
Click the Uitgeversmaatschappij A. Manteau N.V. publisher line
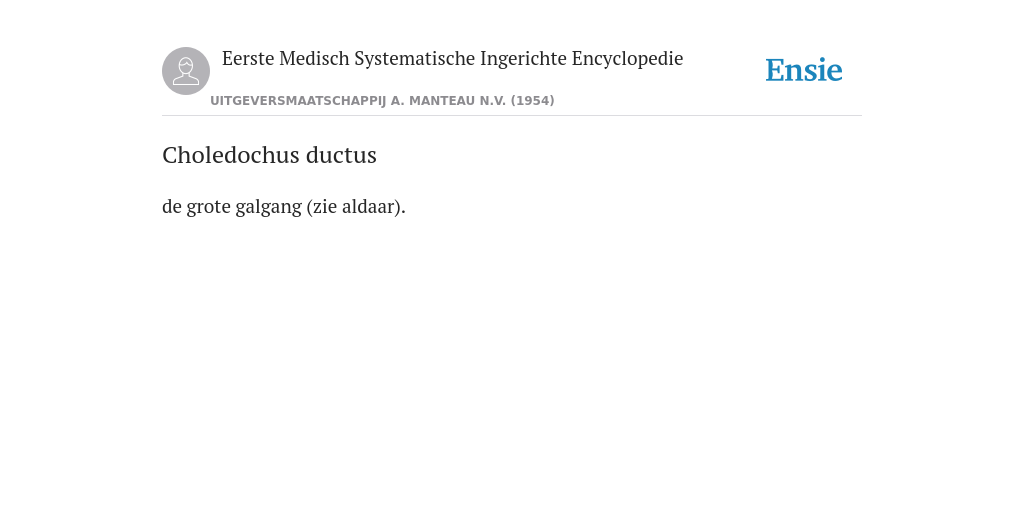(382, 101)
